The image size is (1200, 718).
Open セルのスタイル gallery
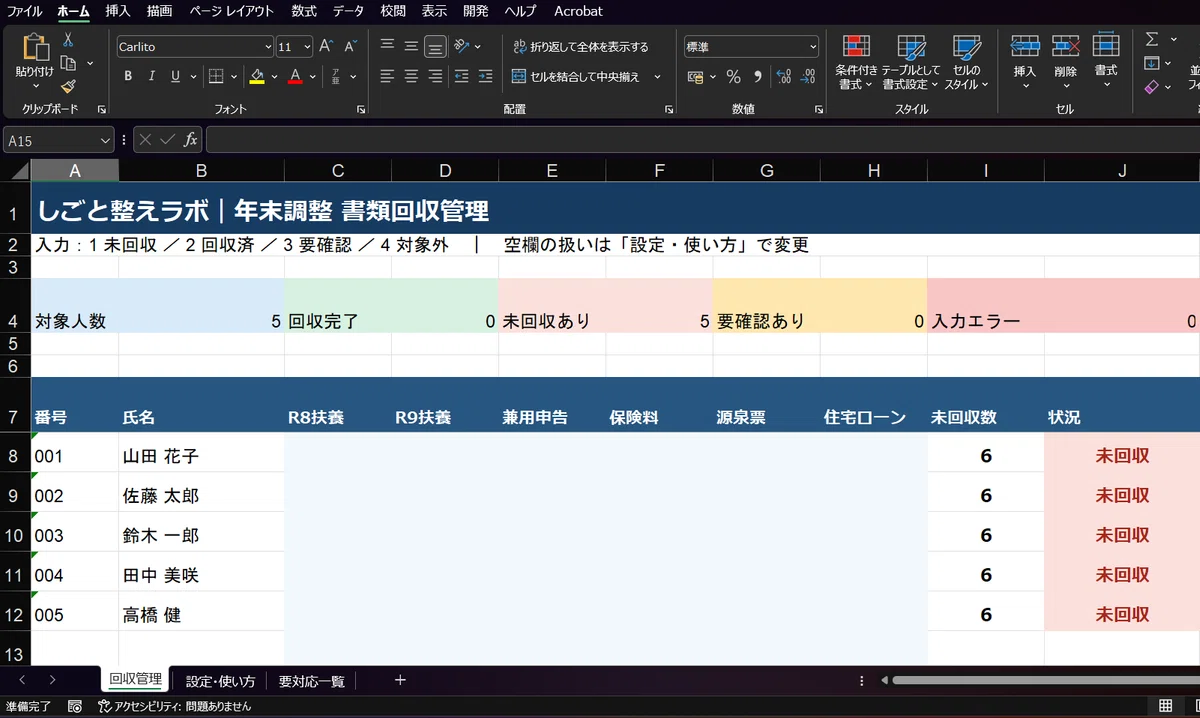tap(967, 63)
